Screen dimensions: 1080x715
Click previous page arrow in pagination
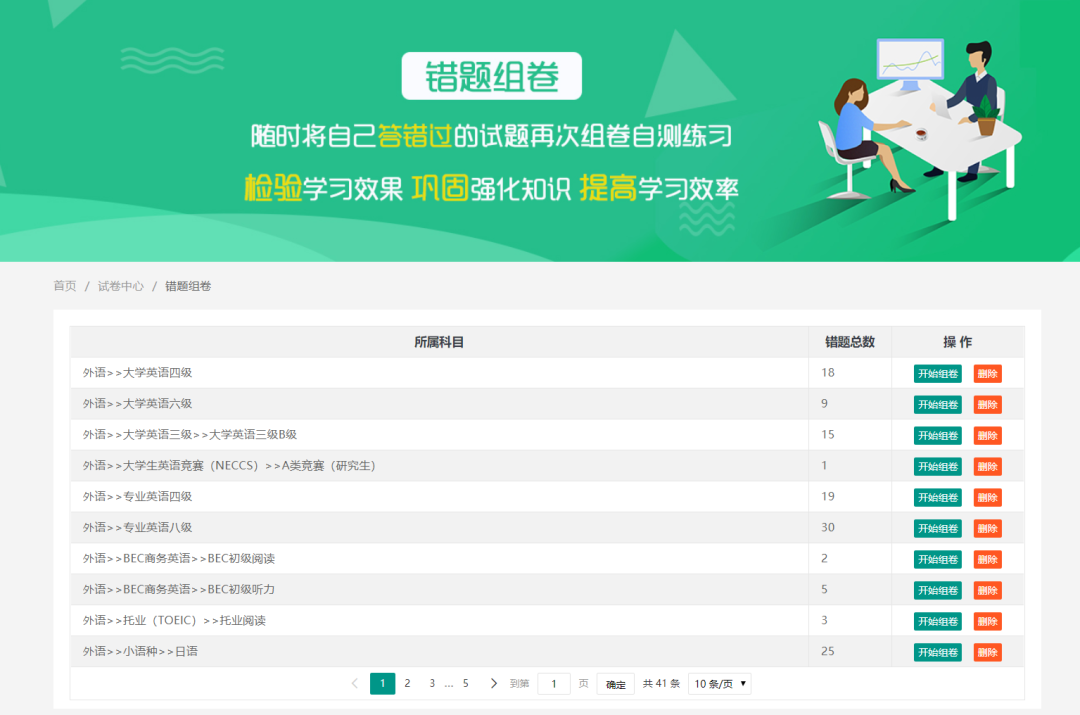point(354,684)
